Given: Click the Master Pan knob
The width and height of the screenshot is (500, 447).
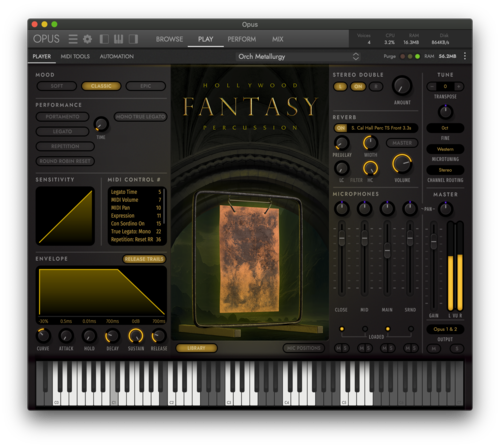Looking at the screenshot, I should [445, 209].
